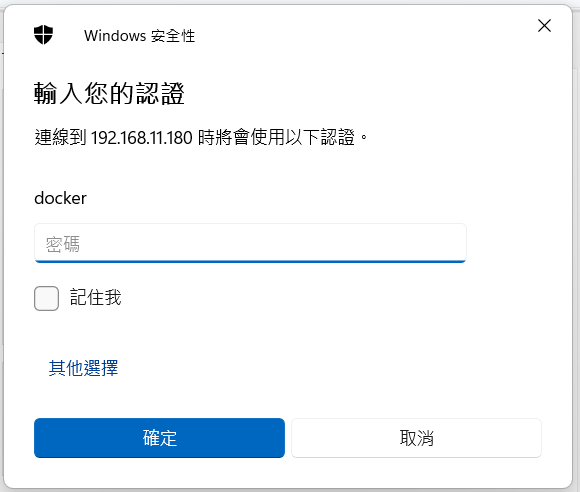This screenshot has height=492, width=580.
Task: Click the empty title bar area beside Windows 安全性
Action: pos(362,35)
